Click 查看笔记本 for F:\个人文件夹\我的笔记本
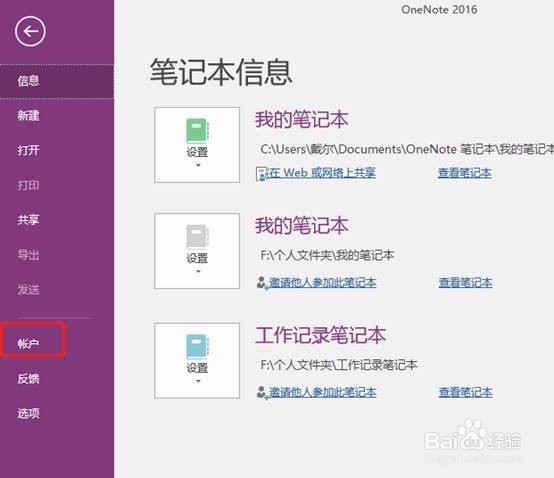The height and width of the screenshot is (478, 554). [x=465, y=283]
